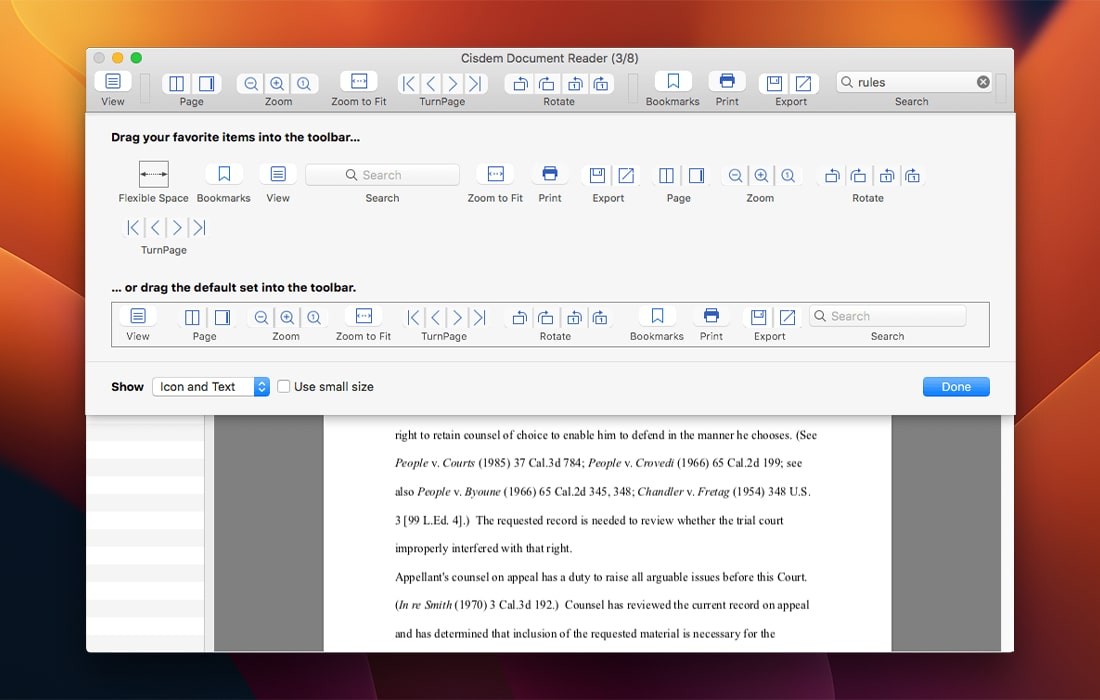
Task: Click Zoom to Fit in the top toolbar
Action: tap(359, 82)
